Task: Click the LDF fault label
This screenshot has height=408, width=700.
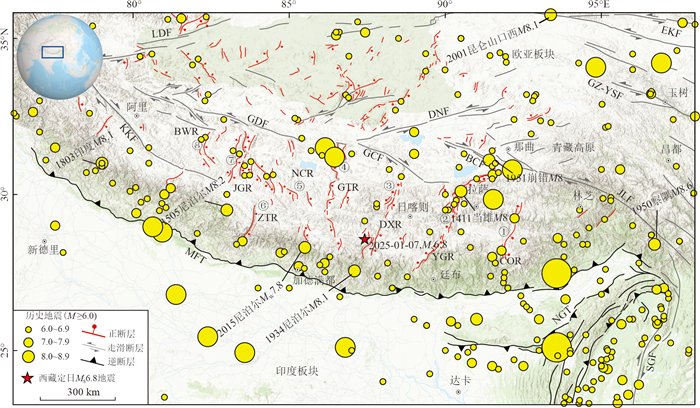Action: pyautogui.click(x=162, y=34)
